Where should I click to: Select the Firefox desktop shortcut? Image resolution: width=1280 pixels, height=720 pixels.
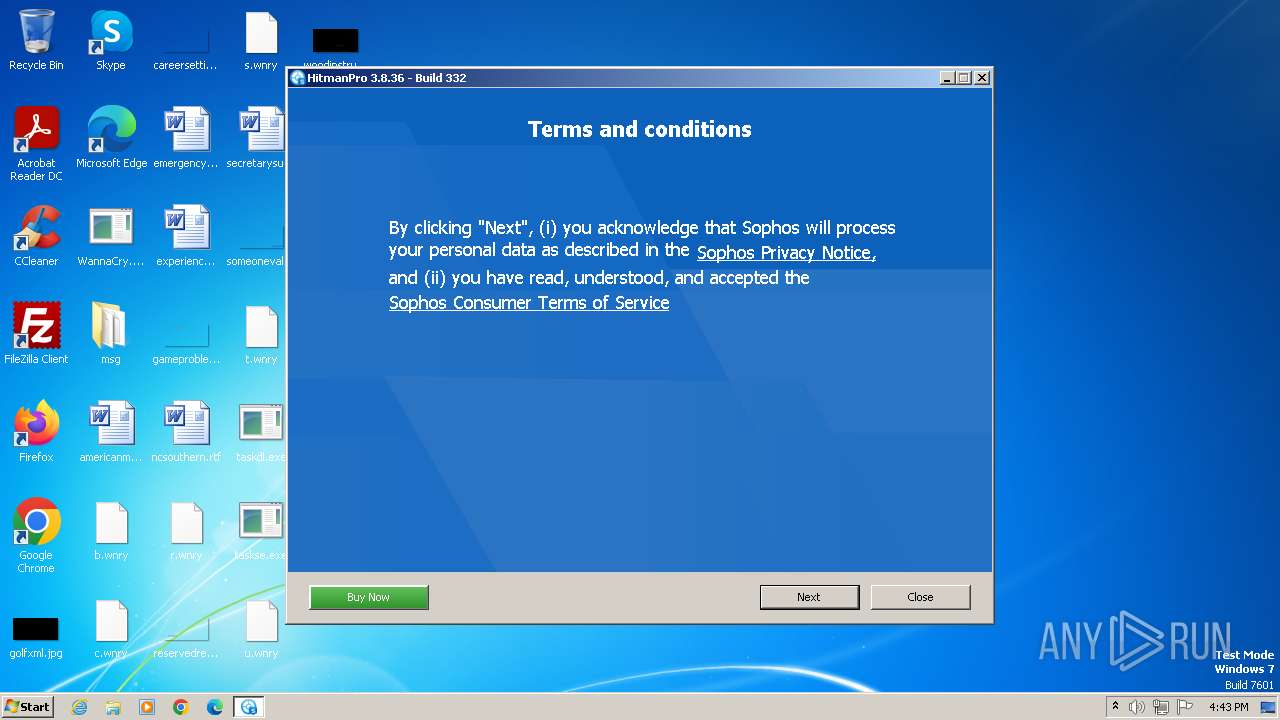coord(36,432)
